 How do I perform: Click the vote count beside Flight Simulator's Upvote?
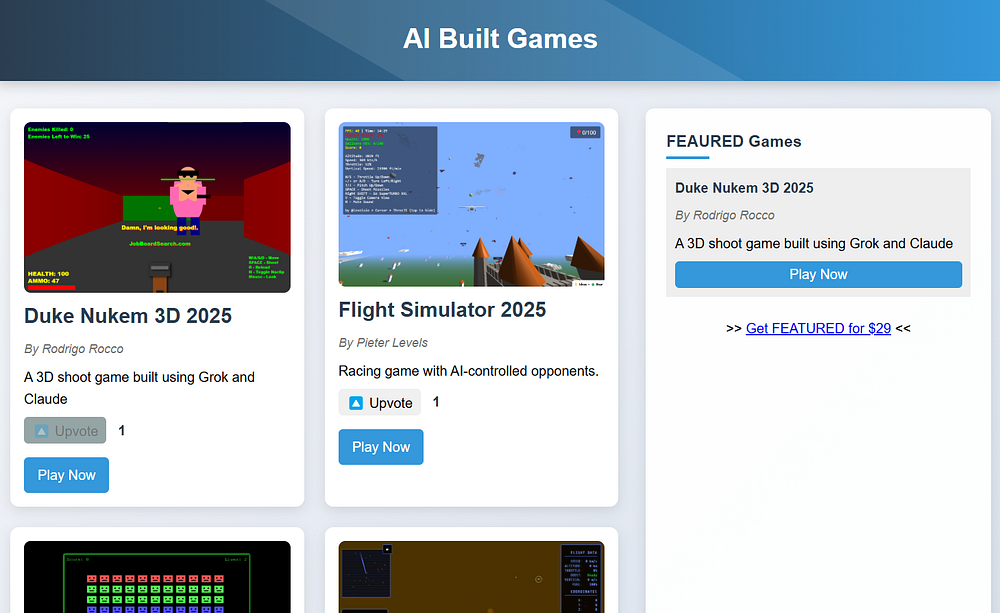coord(436,402)
